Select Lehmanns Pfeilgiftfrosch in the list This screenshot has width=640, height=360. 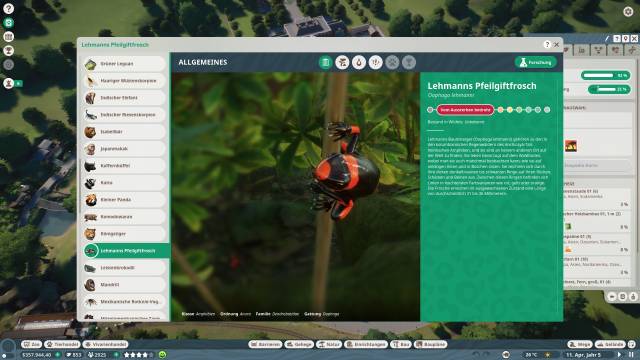(x=126, y=251)
